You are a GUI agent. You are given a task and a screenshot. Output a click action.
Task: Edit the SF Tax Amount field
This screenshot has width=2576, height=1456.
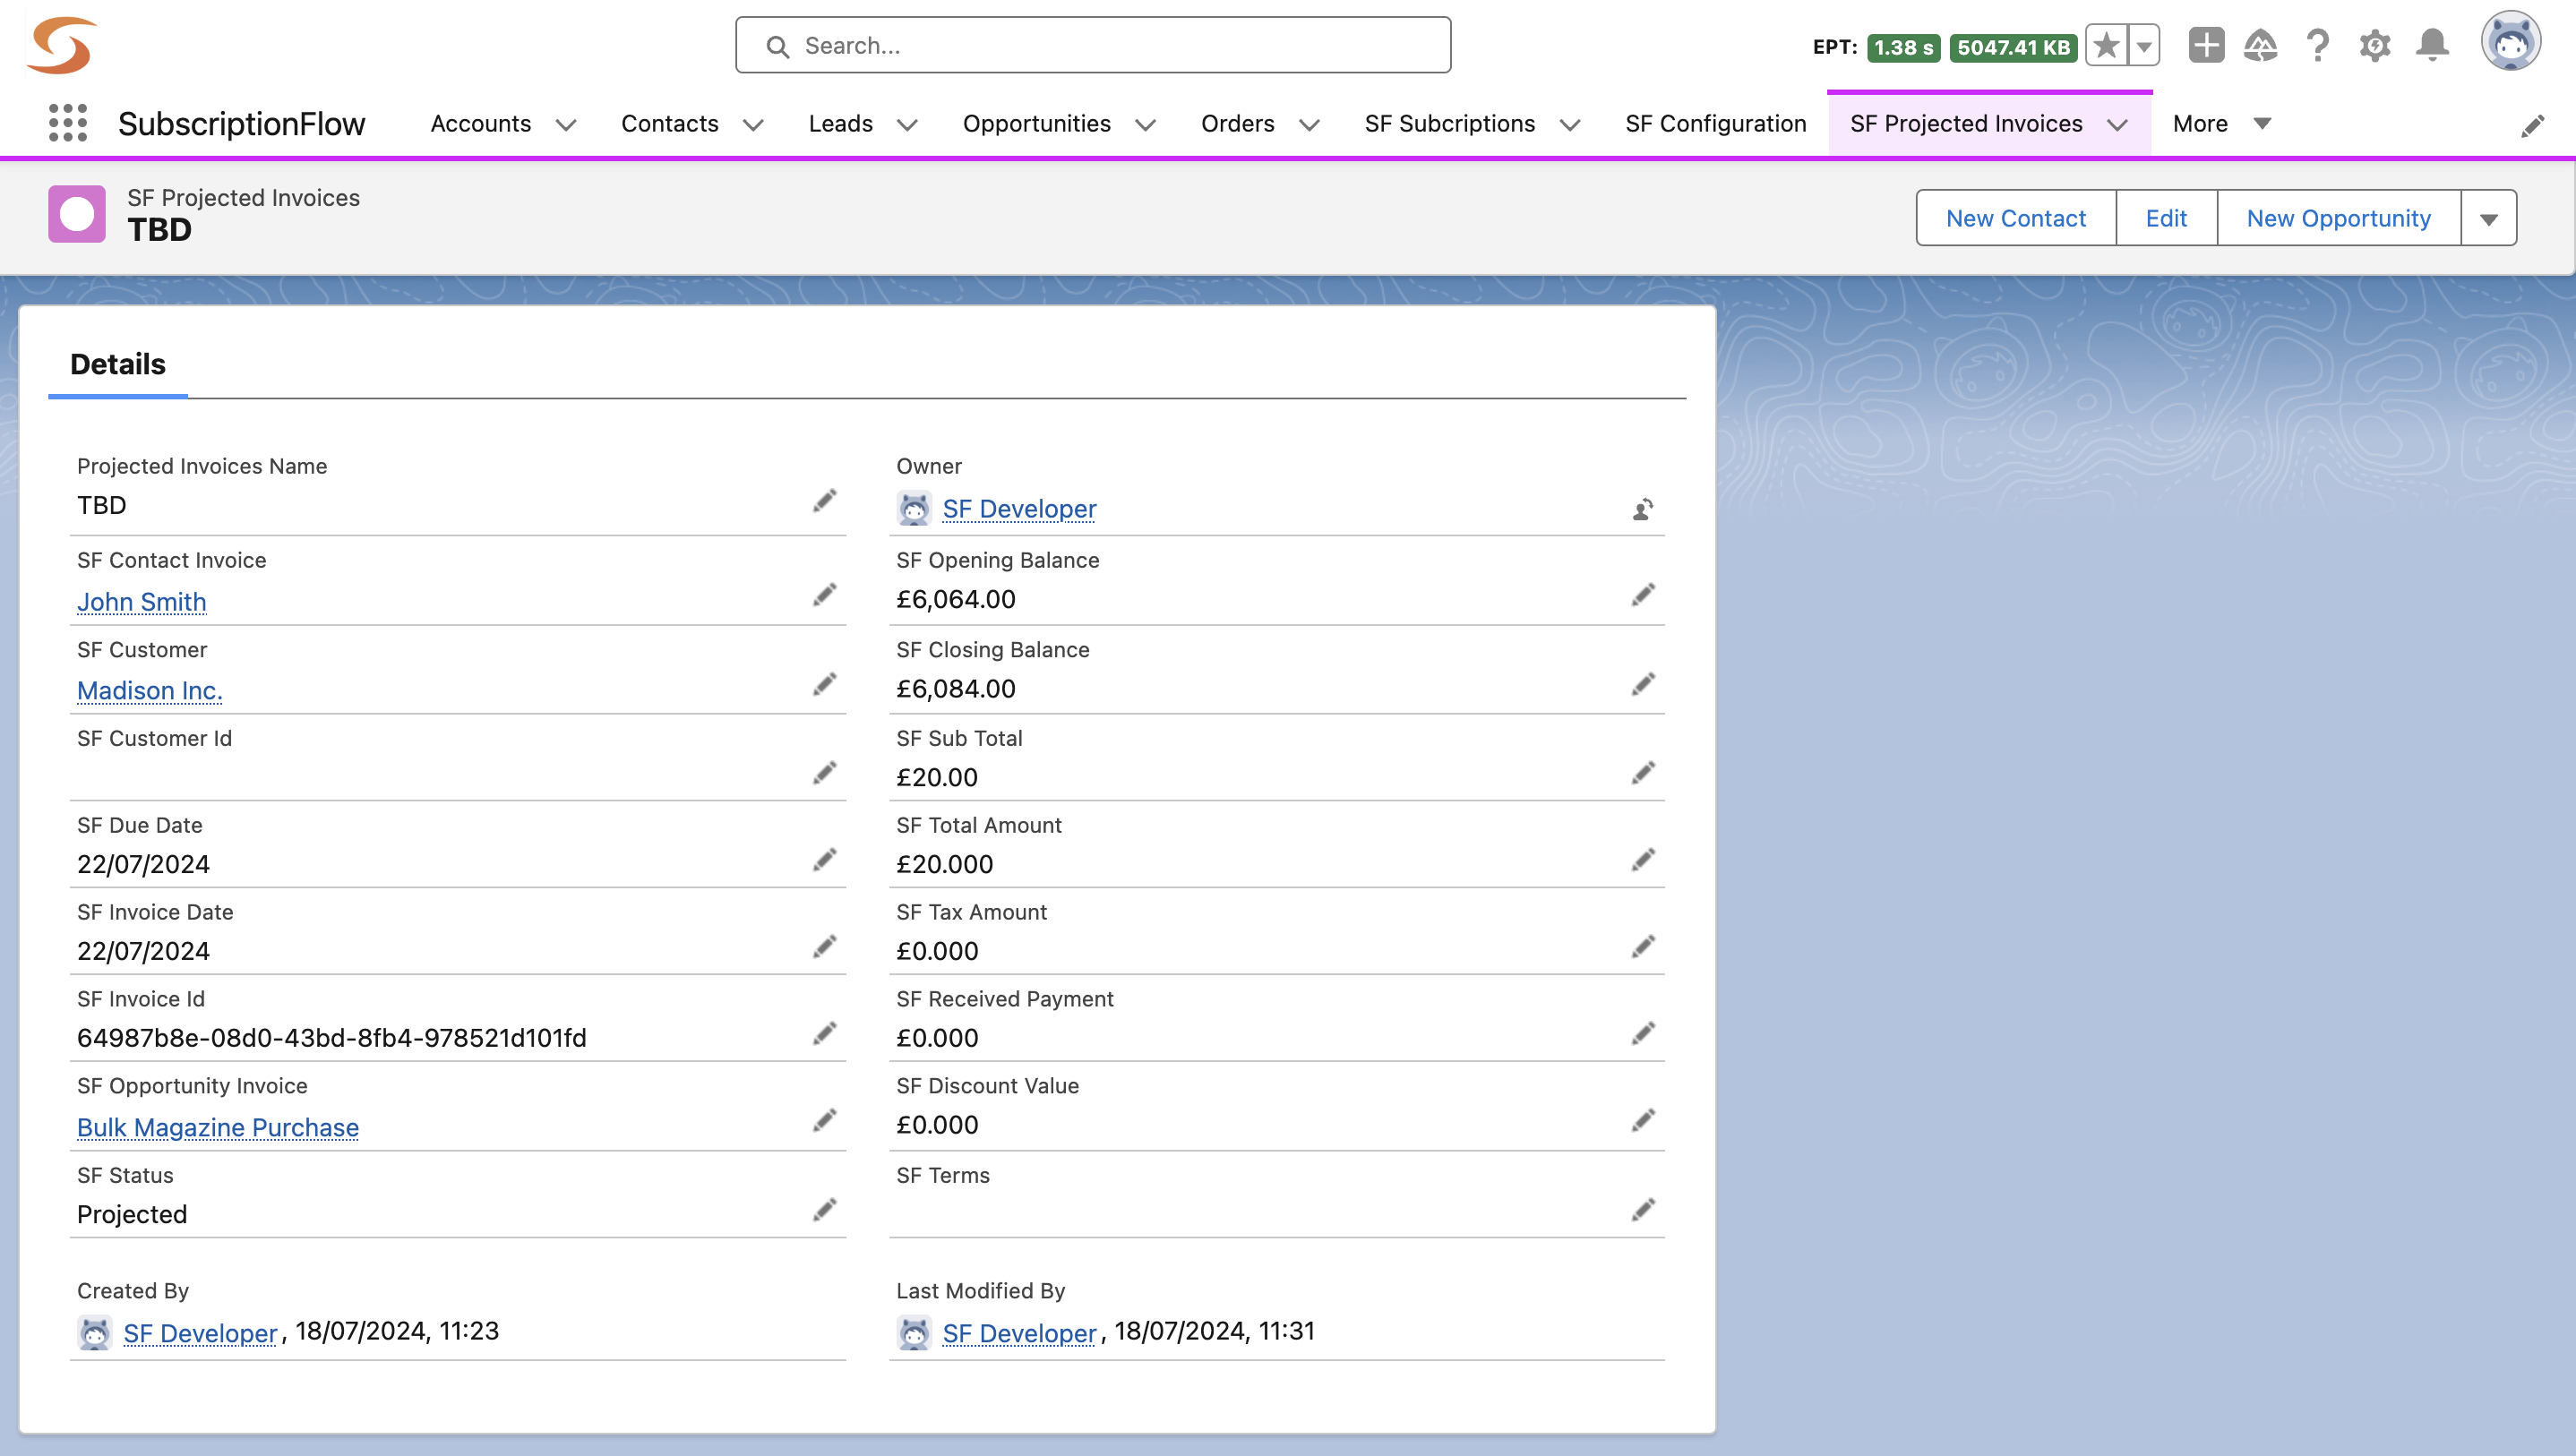[x=1643, y=947]
